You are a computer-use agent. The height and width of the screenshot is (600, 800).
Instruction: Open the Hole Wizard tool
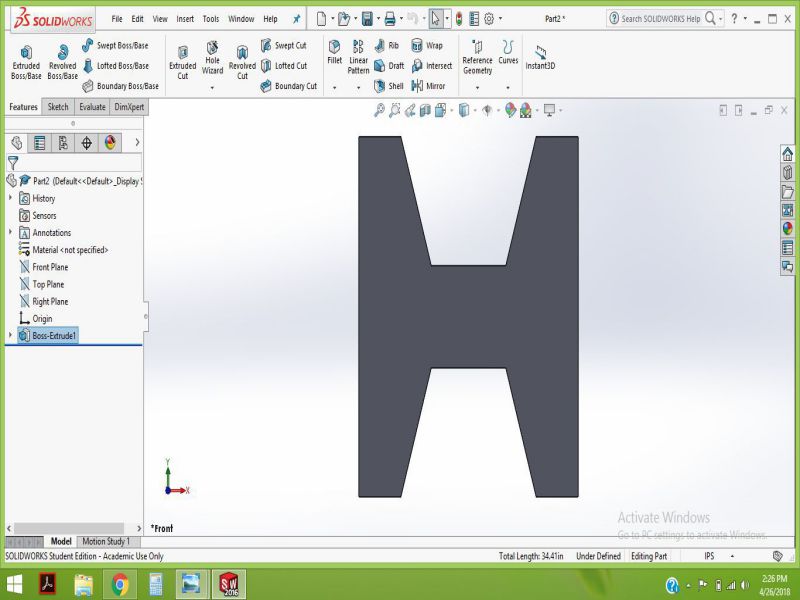coord(212,58)
